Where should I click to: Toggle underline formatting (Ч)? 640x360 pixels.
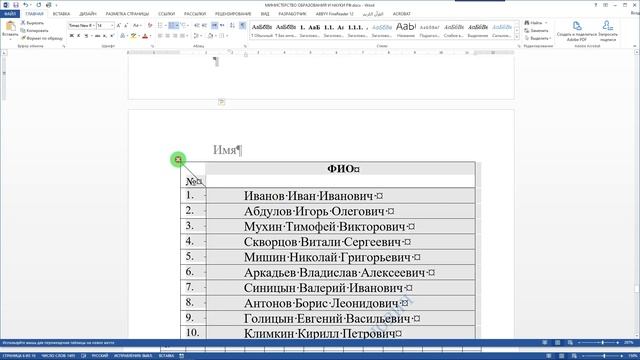87,36
